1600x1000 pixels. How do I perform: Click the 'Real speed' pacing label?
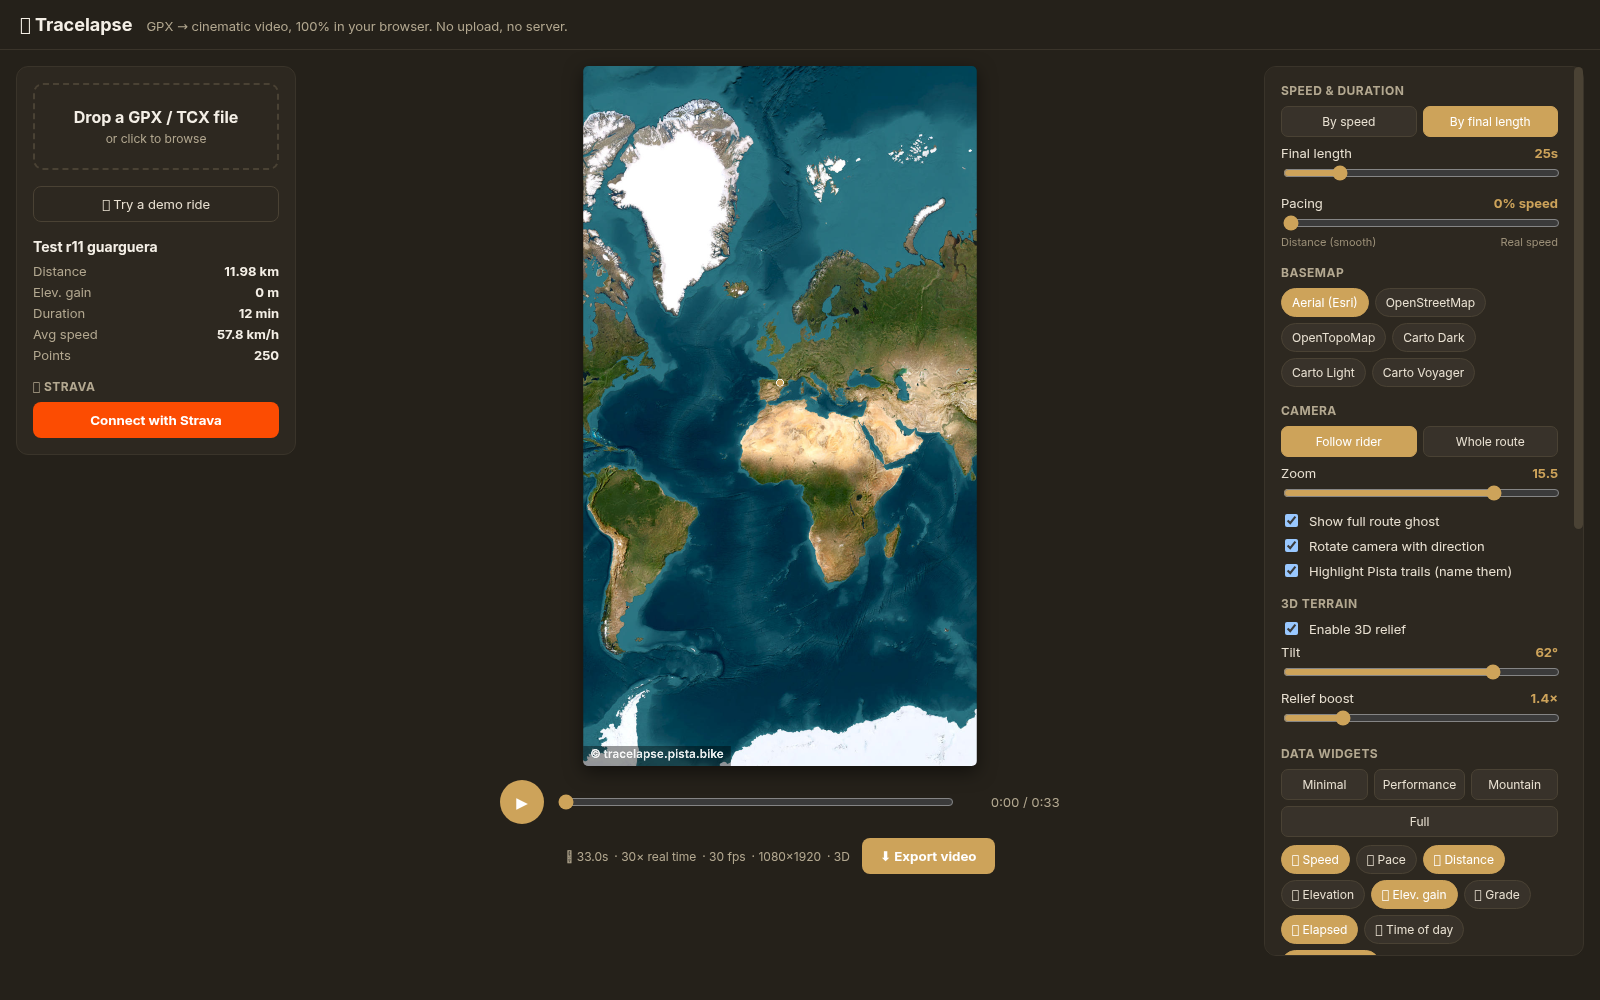click(x=1529, y=242)
